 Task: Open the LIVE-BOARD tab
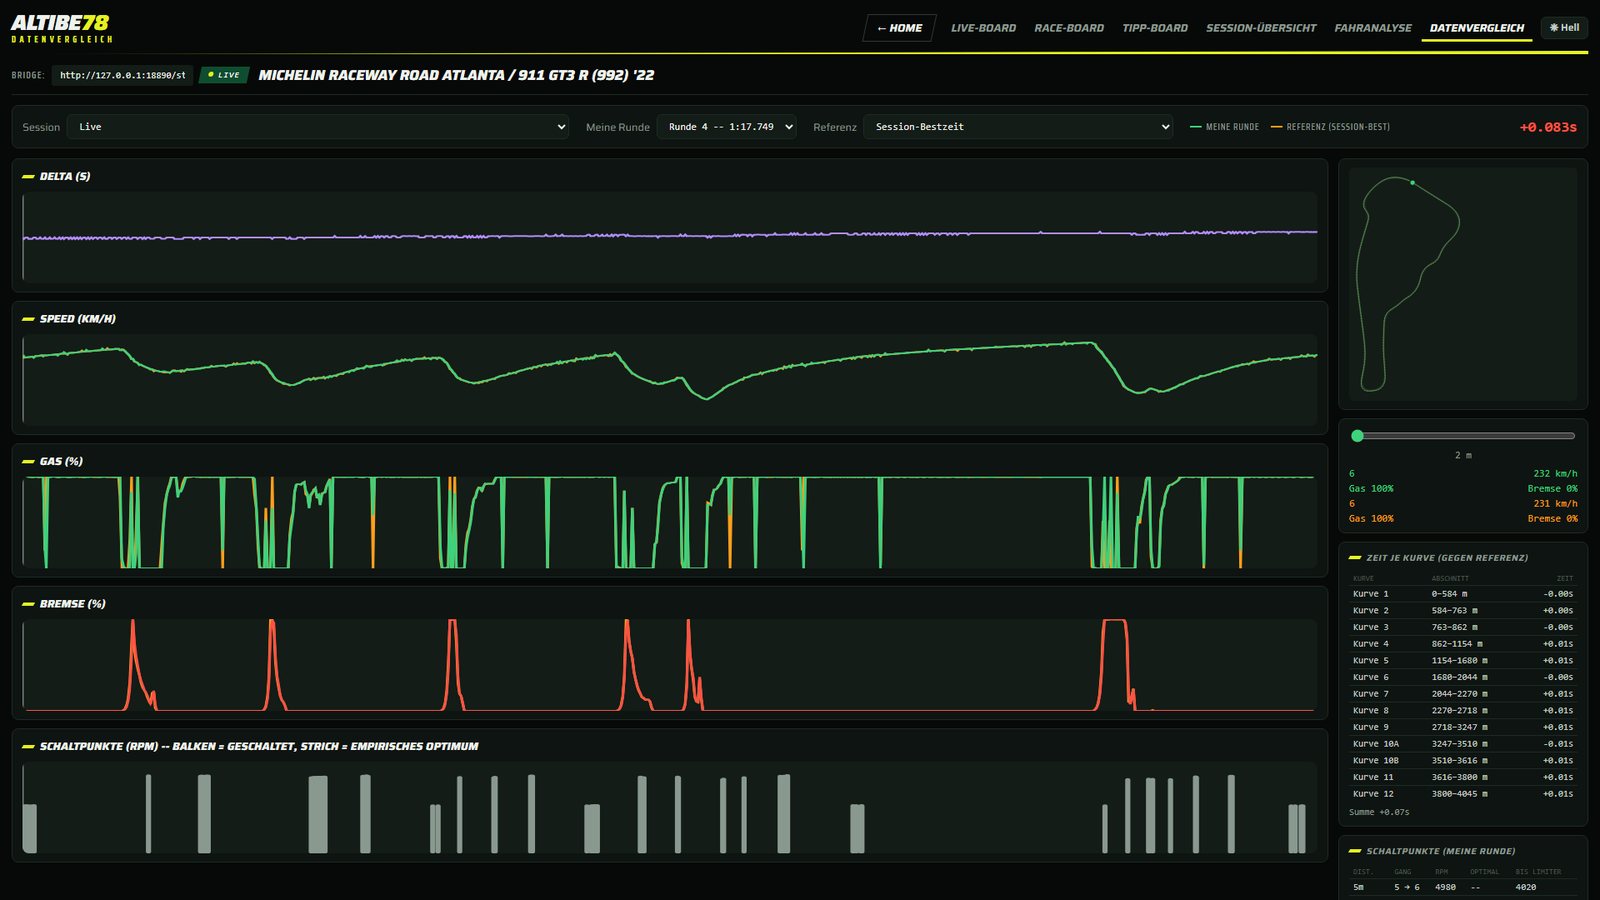tap(983, 28)
